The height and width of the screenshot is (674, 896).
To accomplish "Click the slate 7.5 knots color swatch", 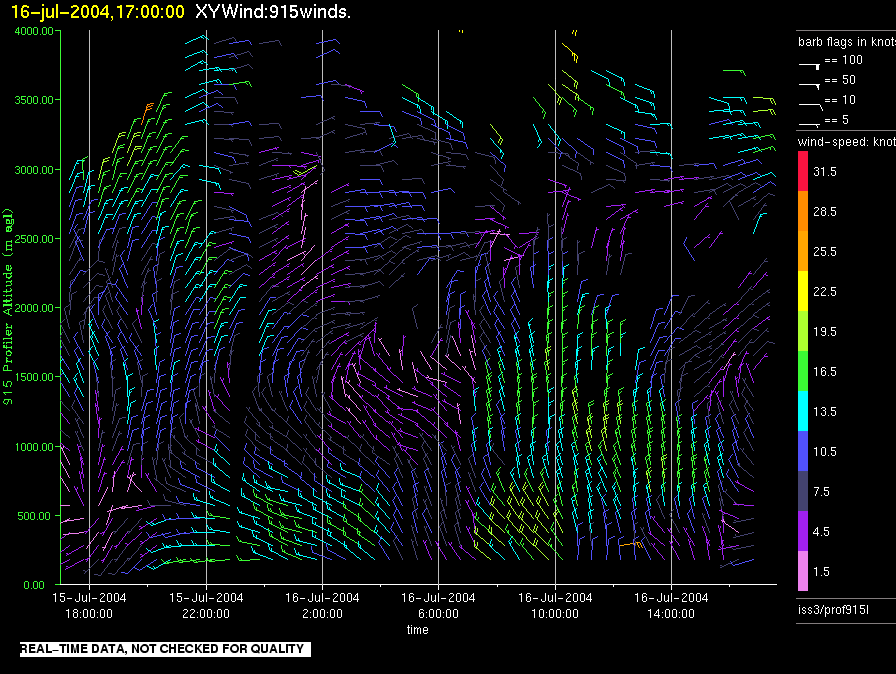I will pyautogui.click(x=803, y=491).
